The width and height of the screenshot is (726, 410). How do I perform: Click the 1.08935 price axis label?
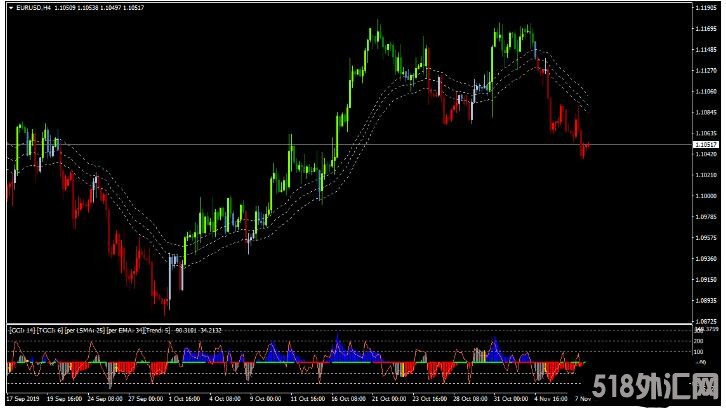click(706, 300)
